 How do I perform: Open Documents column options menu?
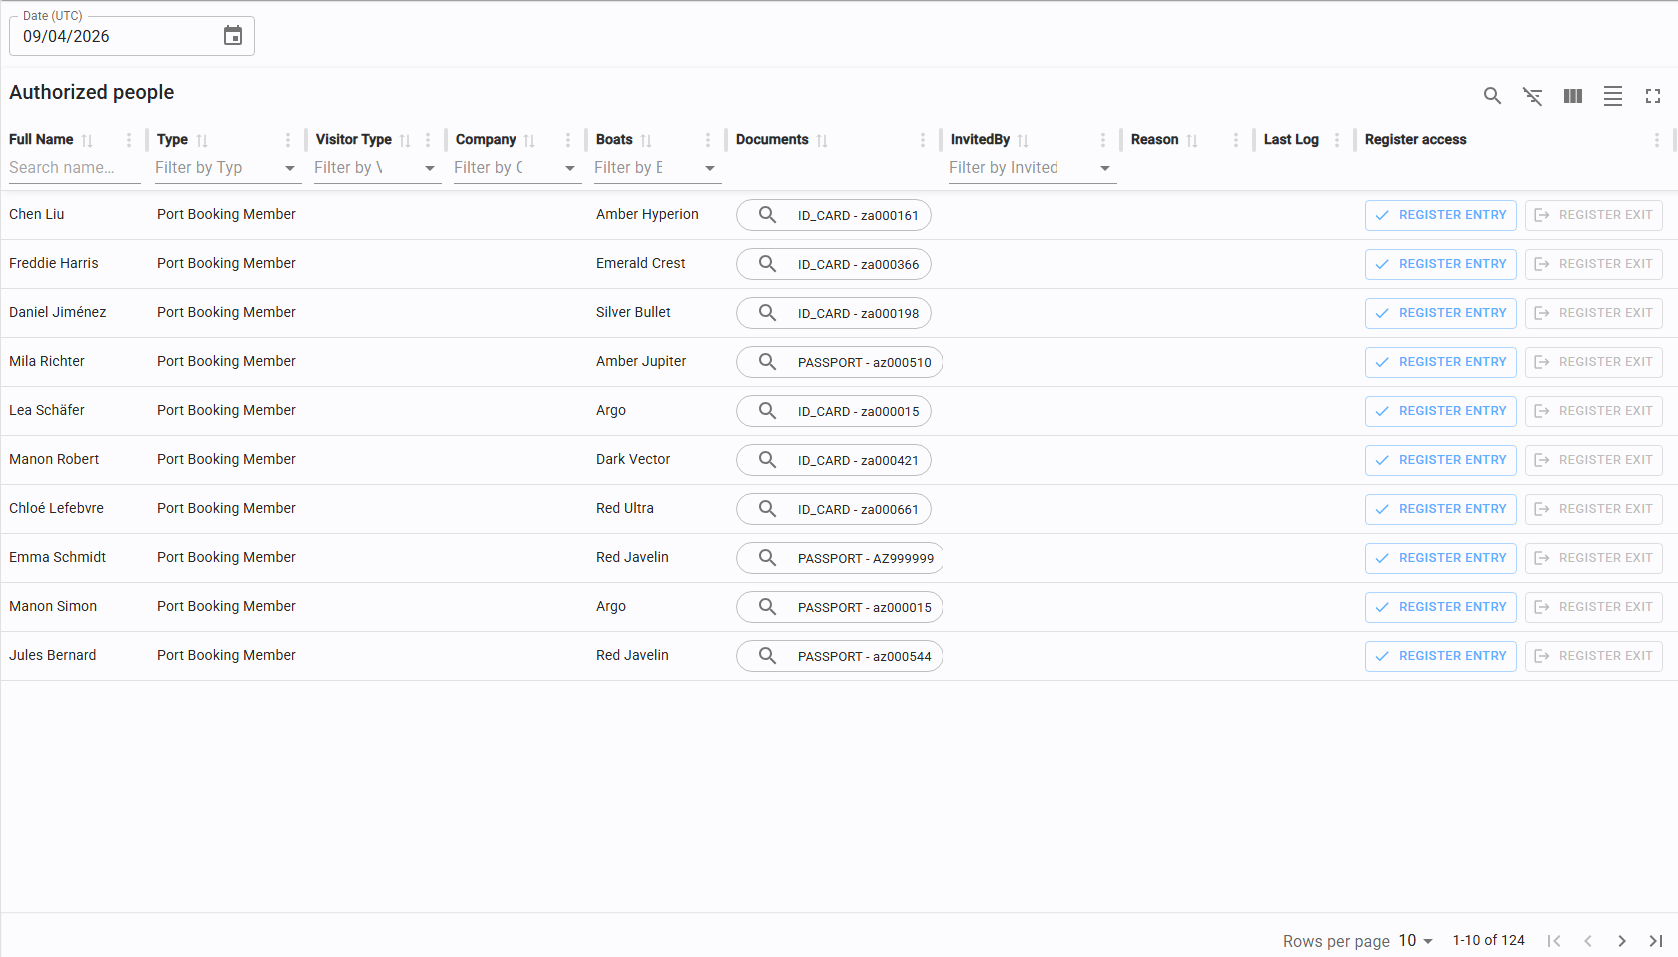point(923,140)
